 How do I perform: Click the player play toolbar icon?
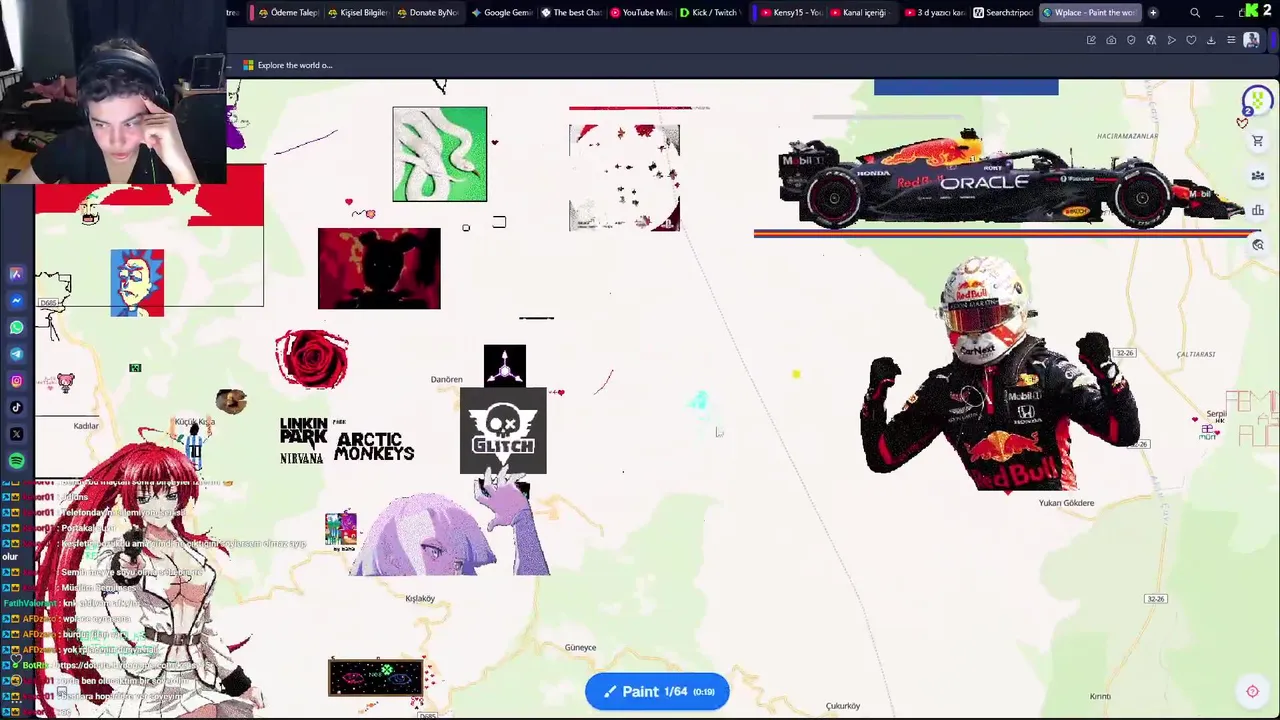tap(1171, 40)
